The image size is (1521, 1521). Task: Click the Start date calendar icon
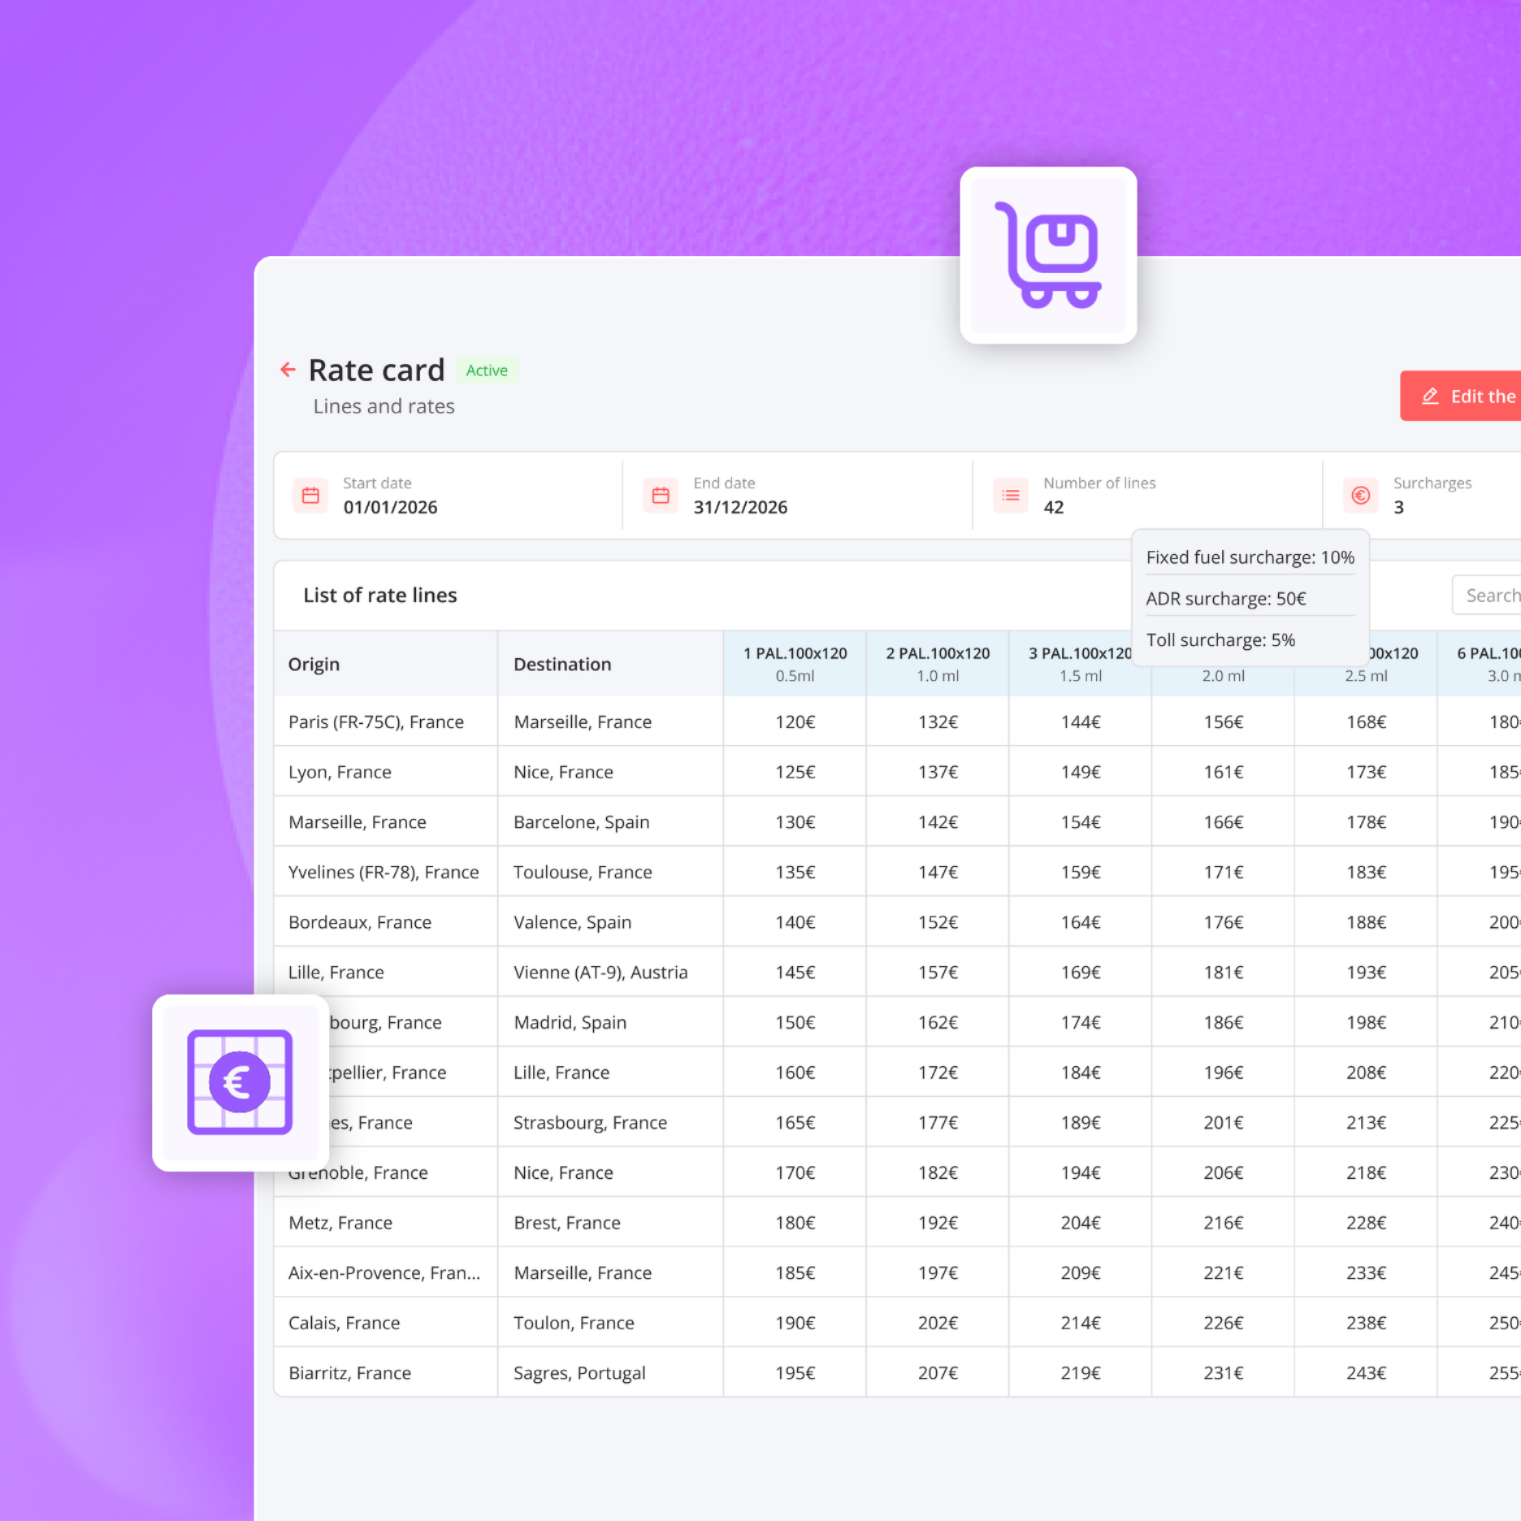[x=311, y=495]
